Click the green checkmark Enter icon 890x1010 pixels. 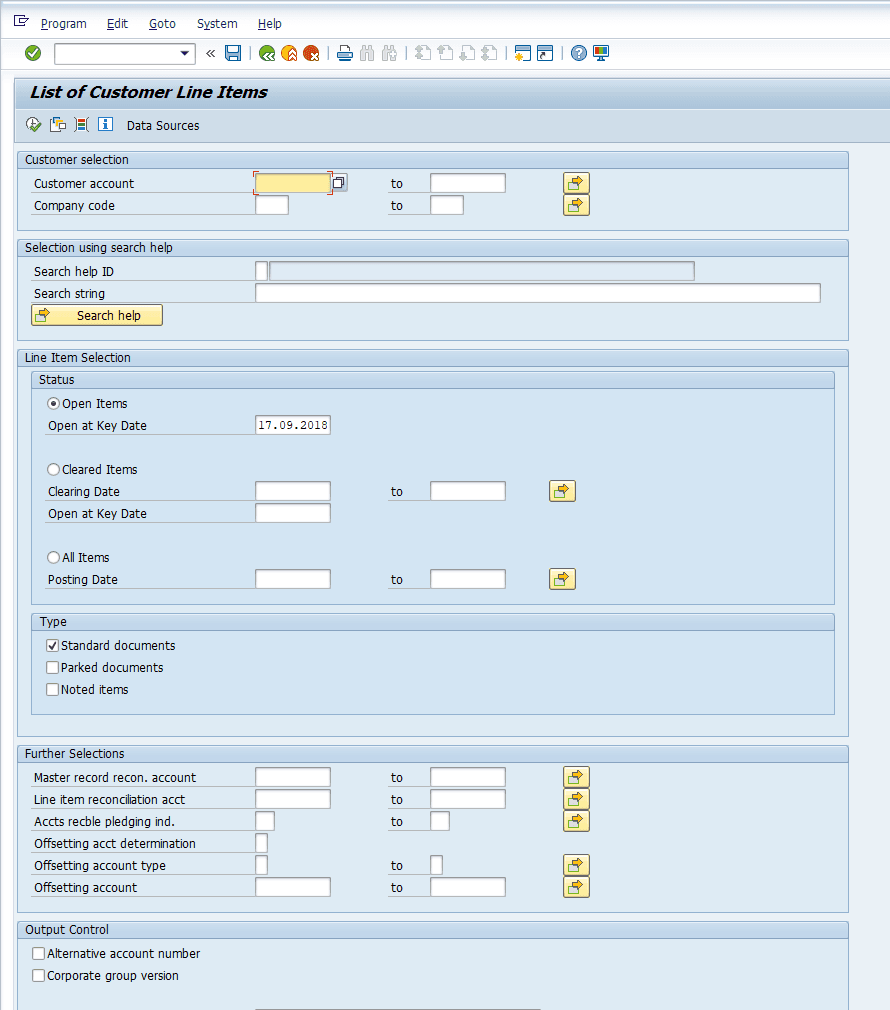click(x=33, y=53)
